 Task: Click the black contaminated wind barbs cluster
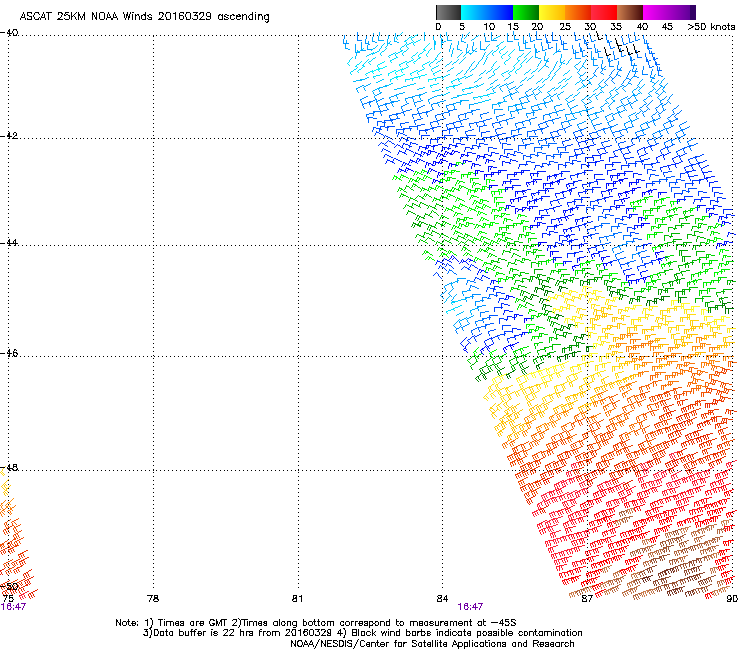click(618, 46)
